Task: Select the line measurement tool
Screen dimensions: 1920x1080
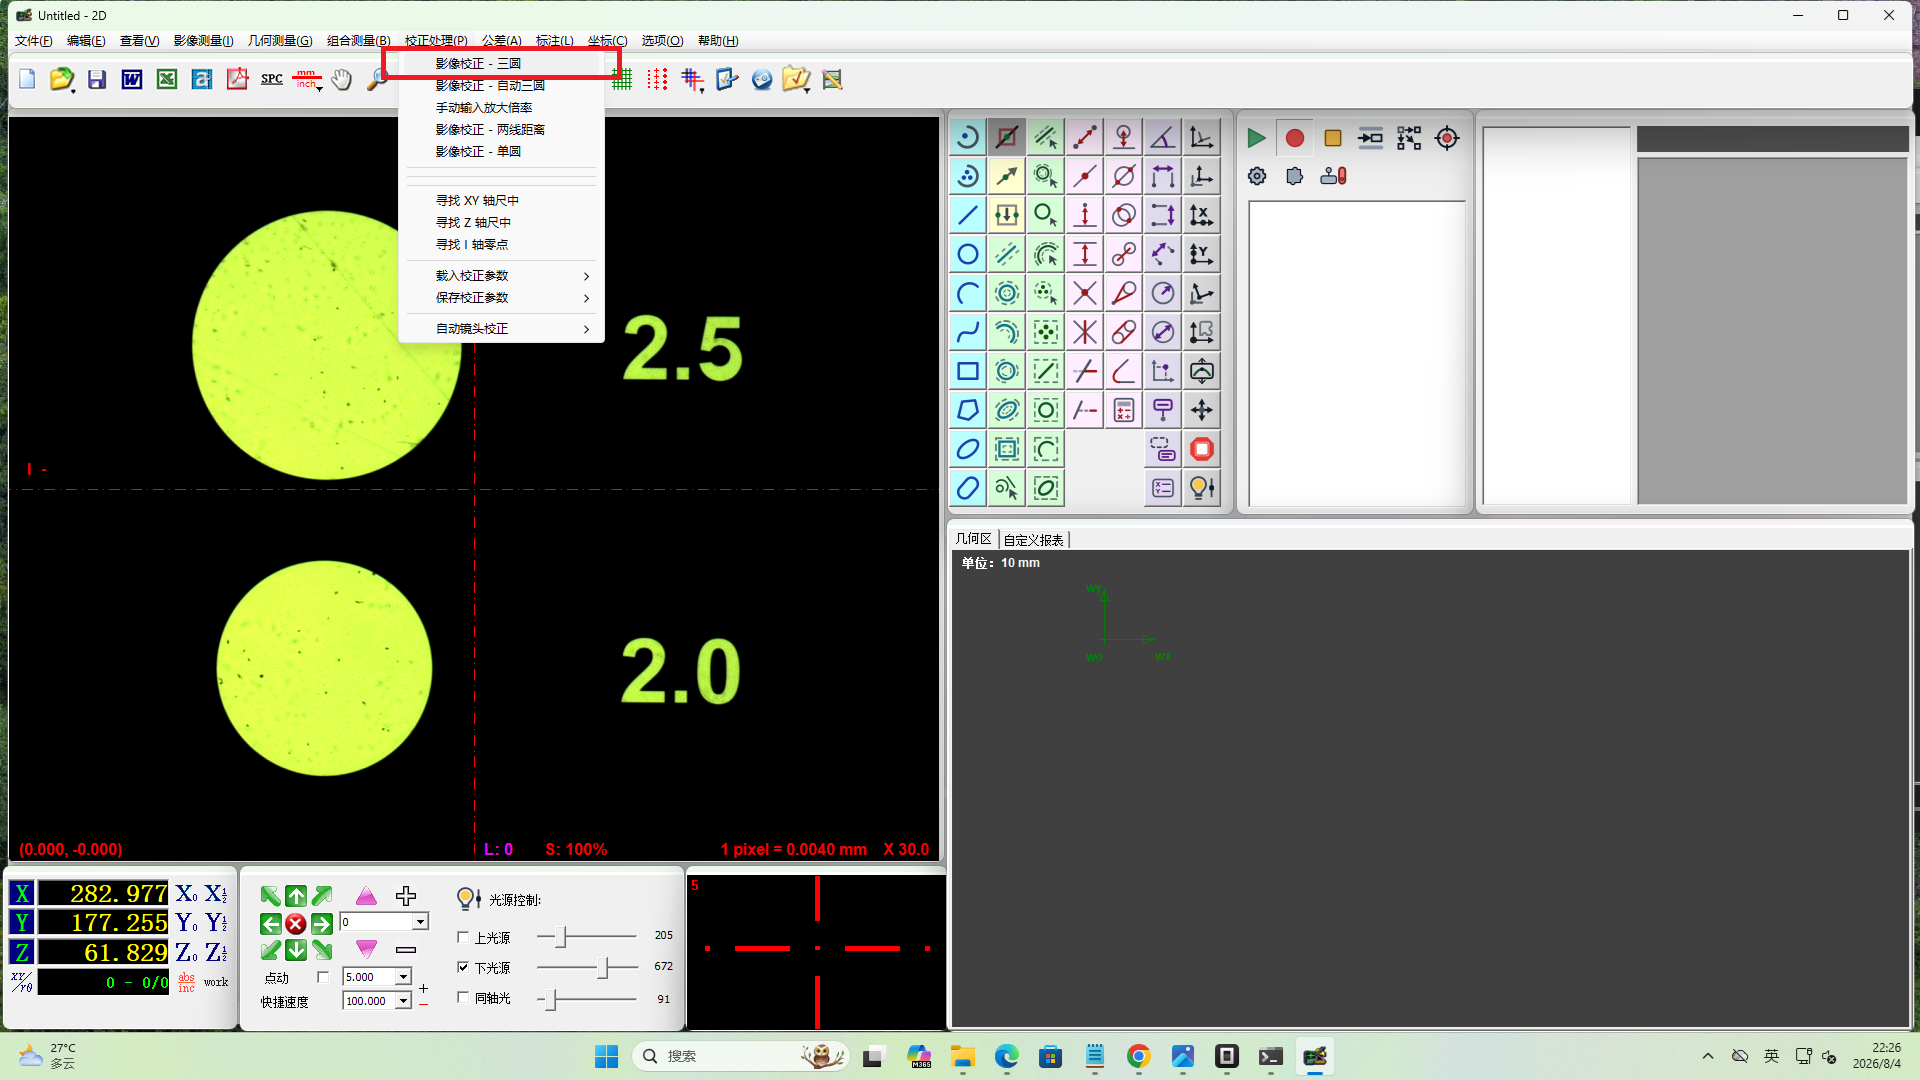Action: pyautogui.click(x=967, y=215)
